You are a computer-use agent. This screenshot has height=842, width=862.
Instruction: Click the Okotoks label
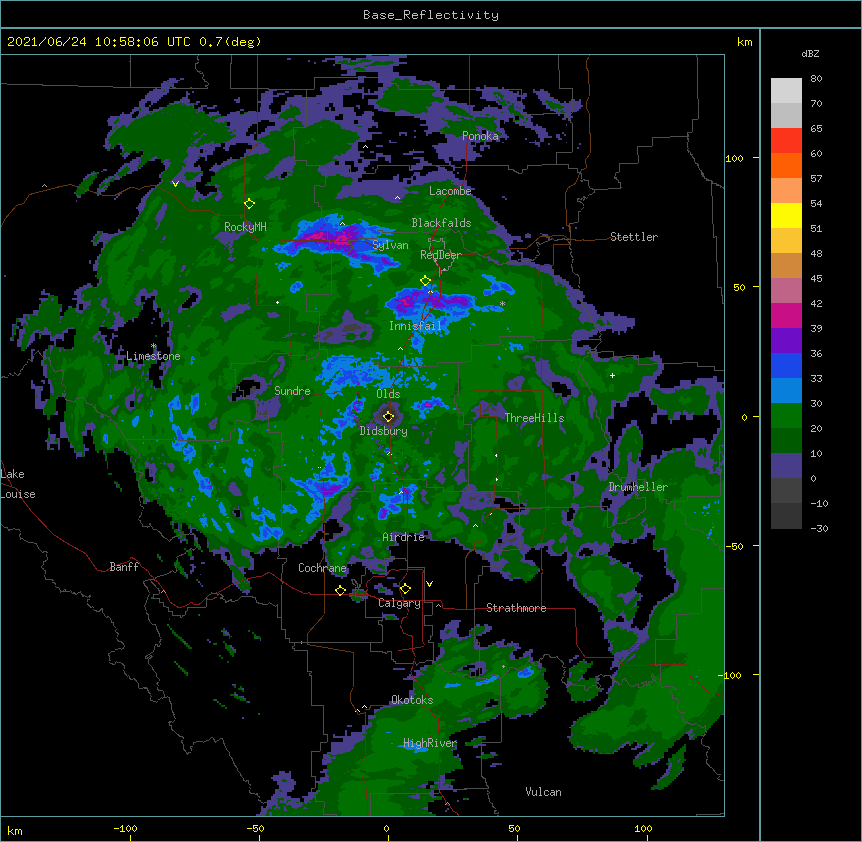point(412,700)
